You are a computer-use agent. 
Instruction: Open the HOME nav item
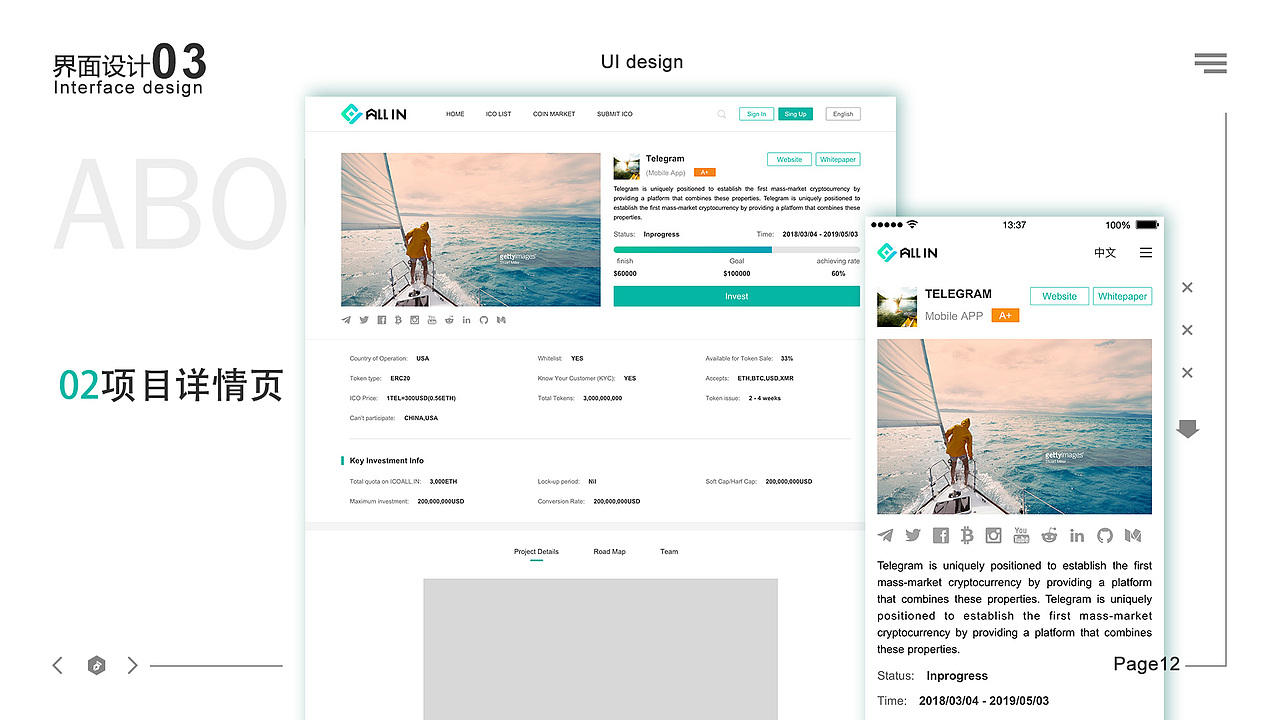point(455,114)
